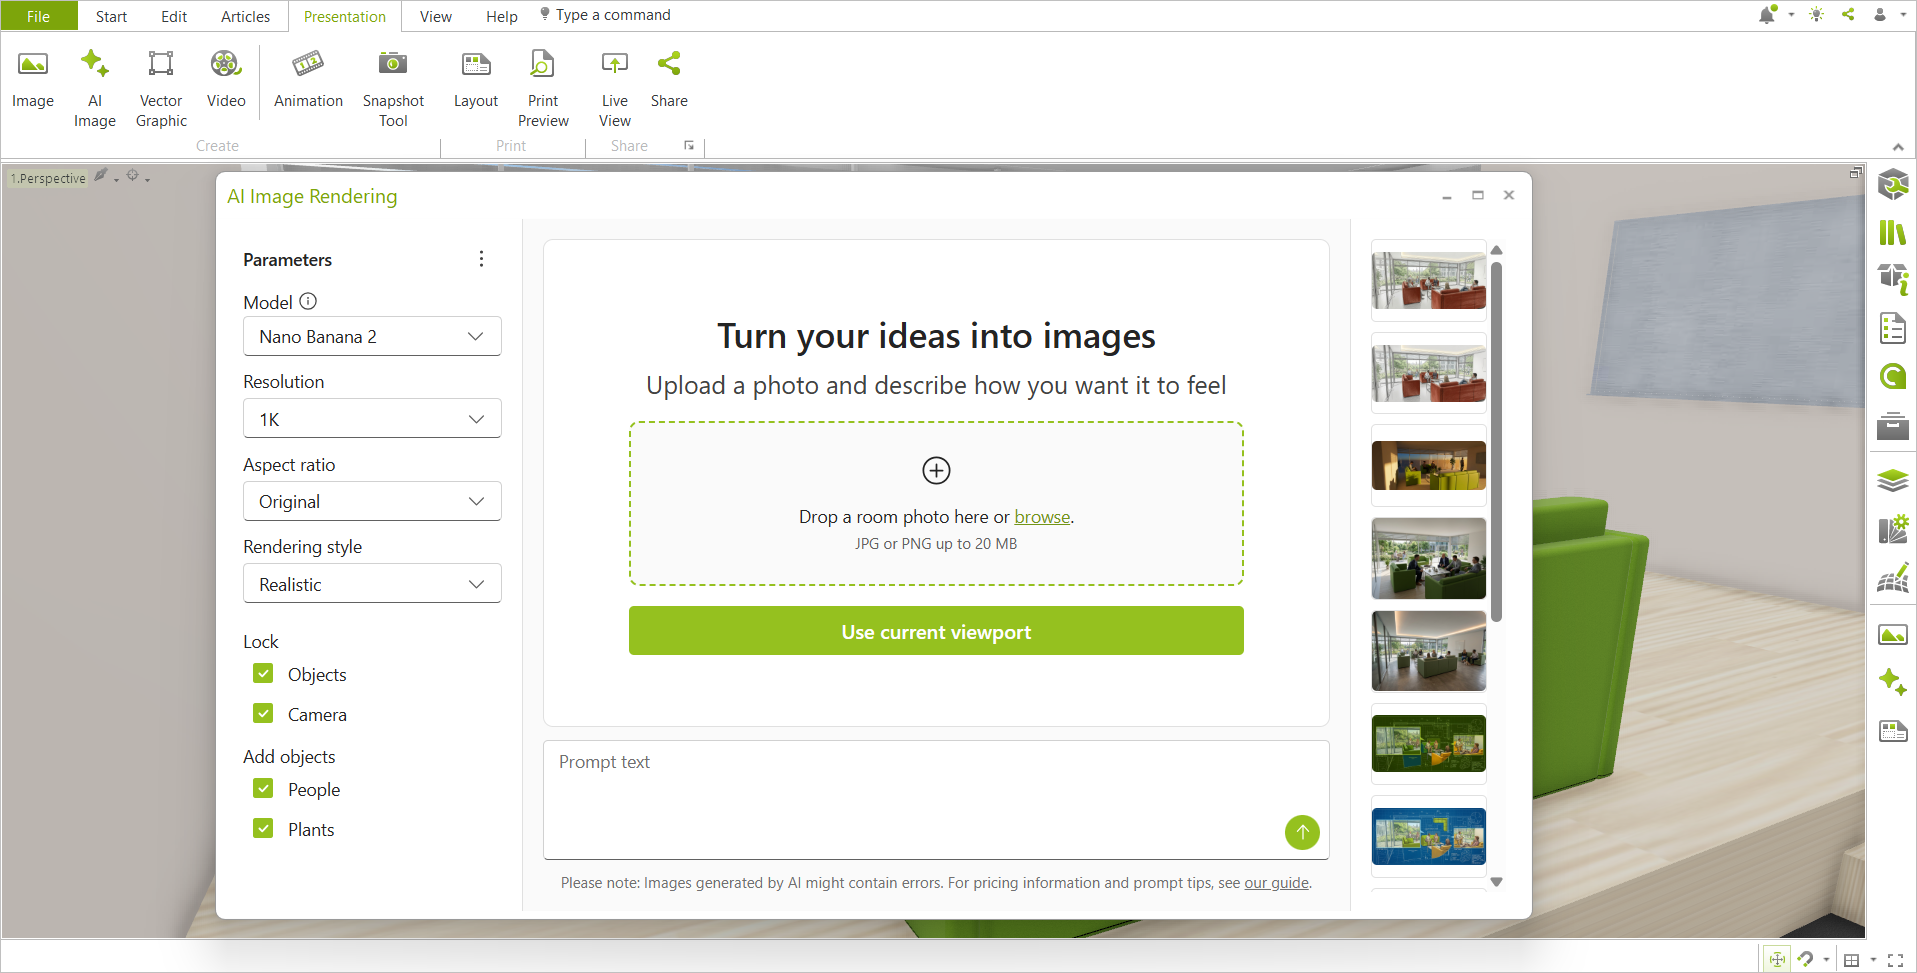Disable Add People checkbox
The image size is (1917, 973).
263,789
